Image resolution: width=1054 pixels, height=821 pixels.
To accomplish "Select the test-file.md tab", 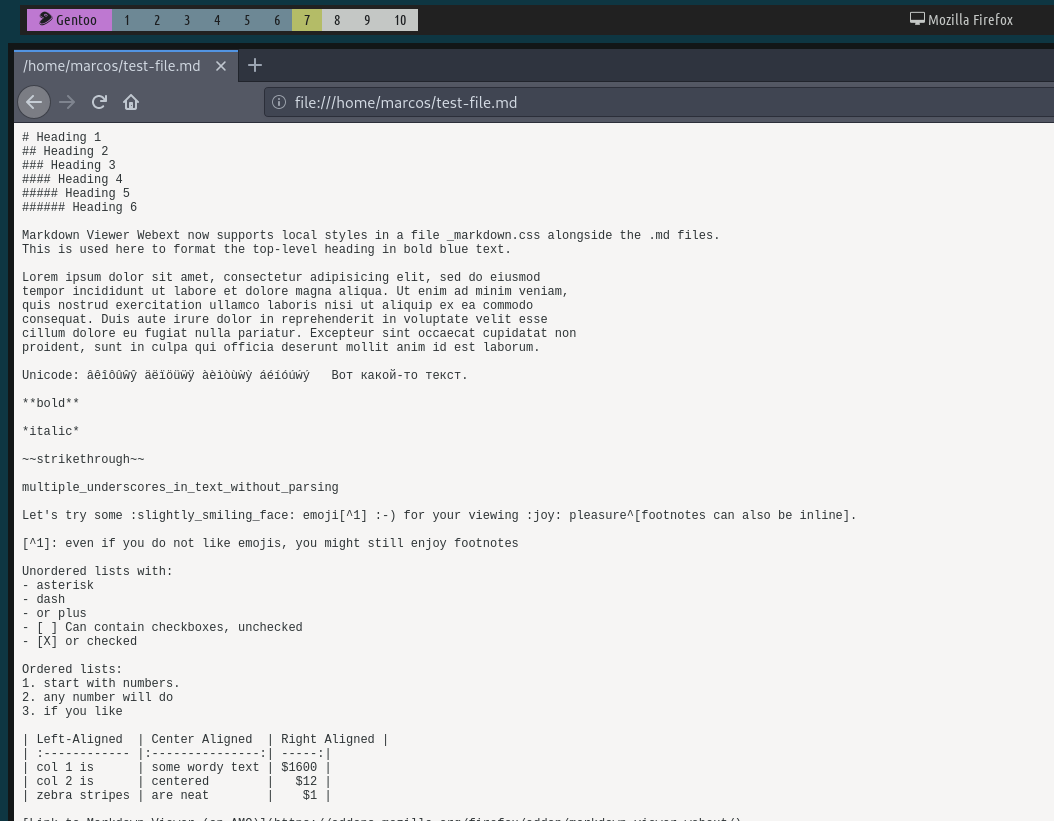I will point(111,66).
